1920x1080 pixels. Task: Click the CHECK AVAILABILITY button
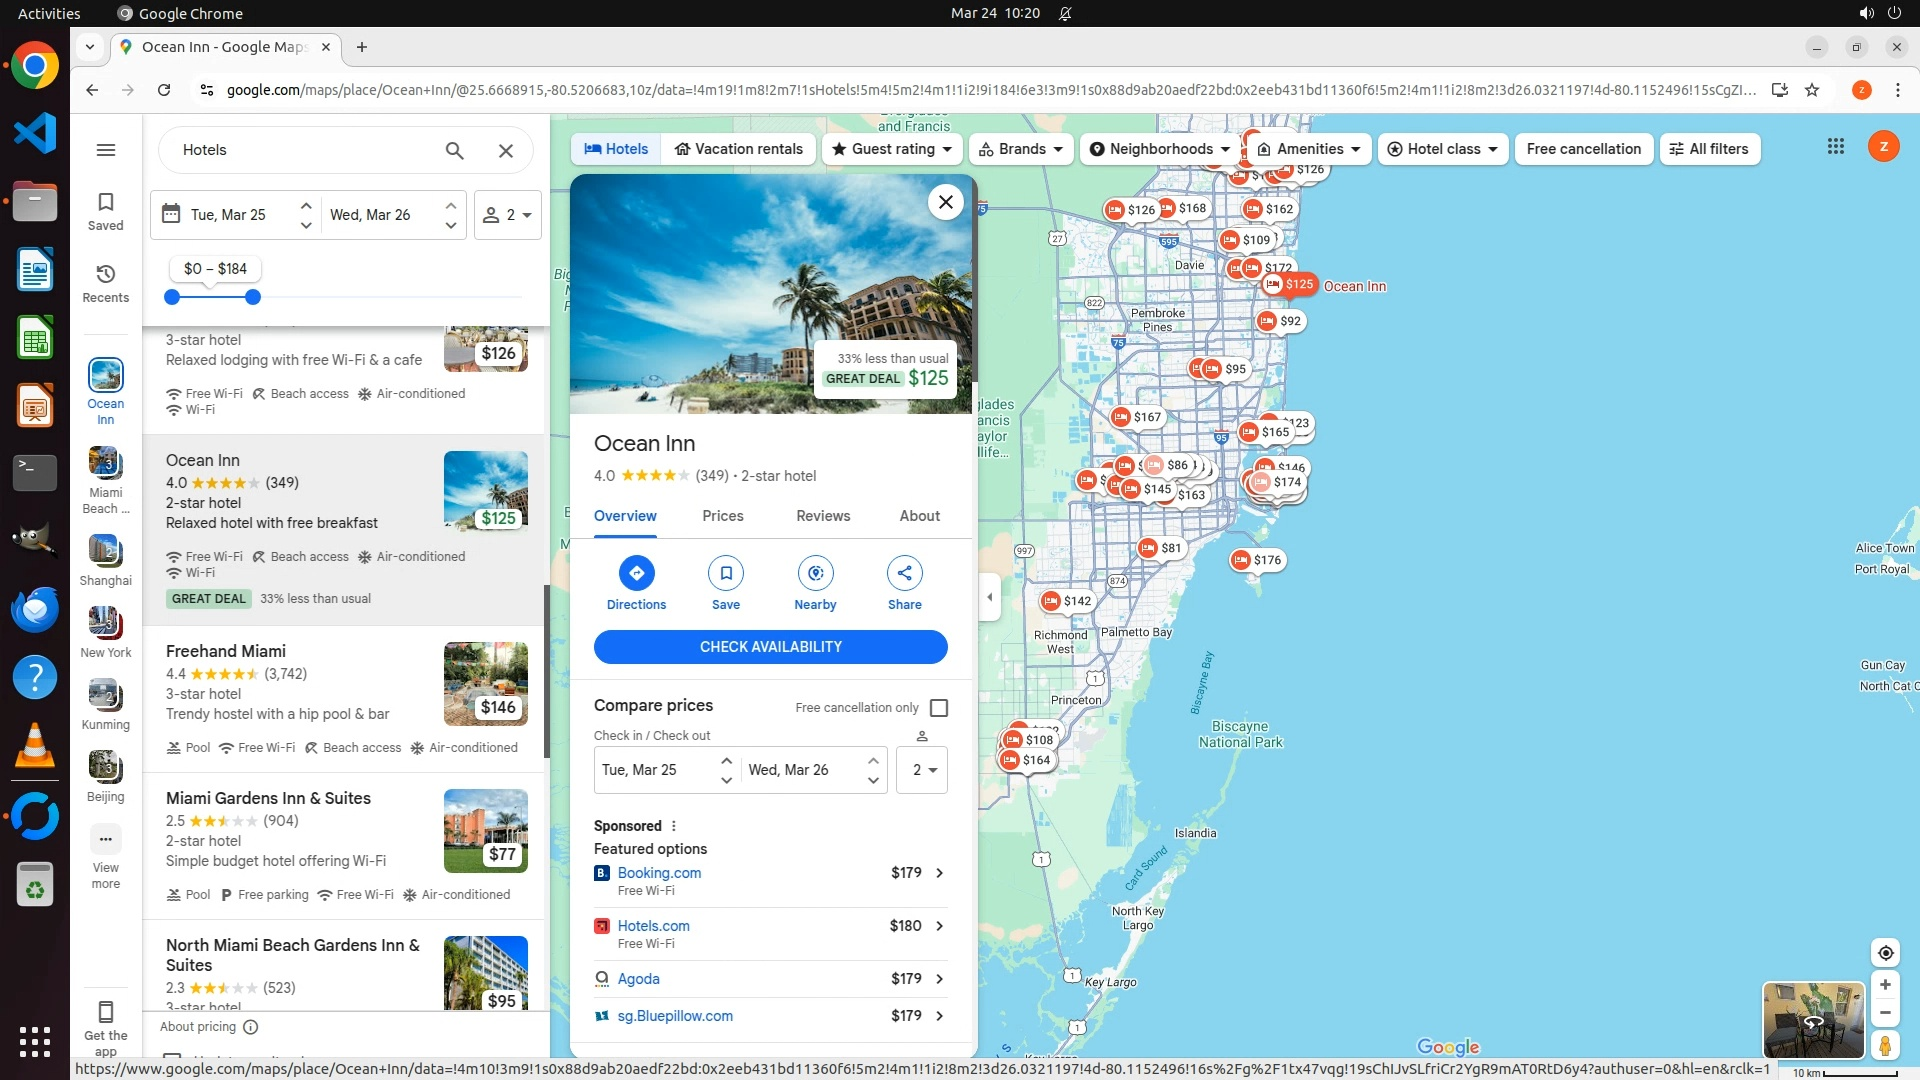(770, 647)
